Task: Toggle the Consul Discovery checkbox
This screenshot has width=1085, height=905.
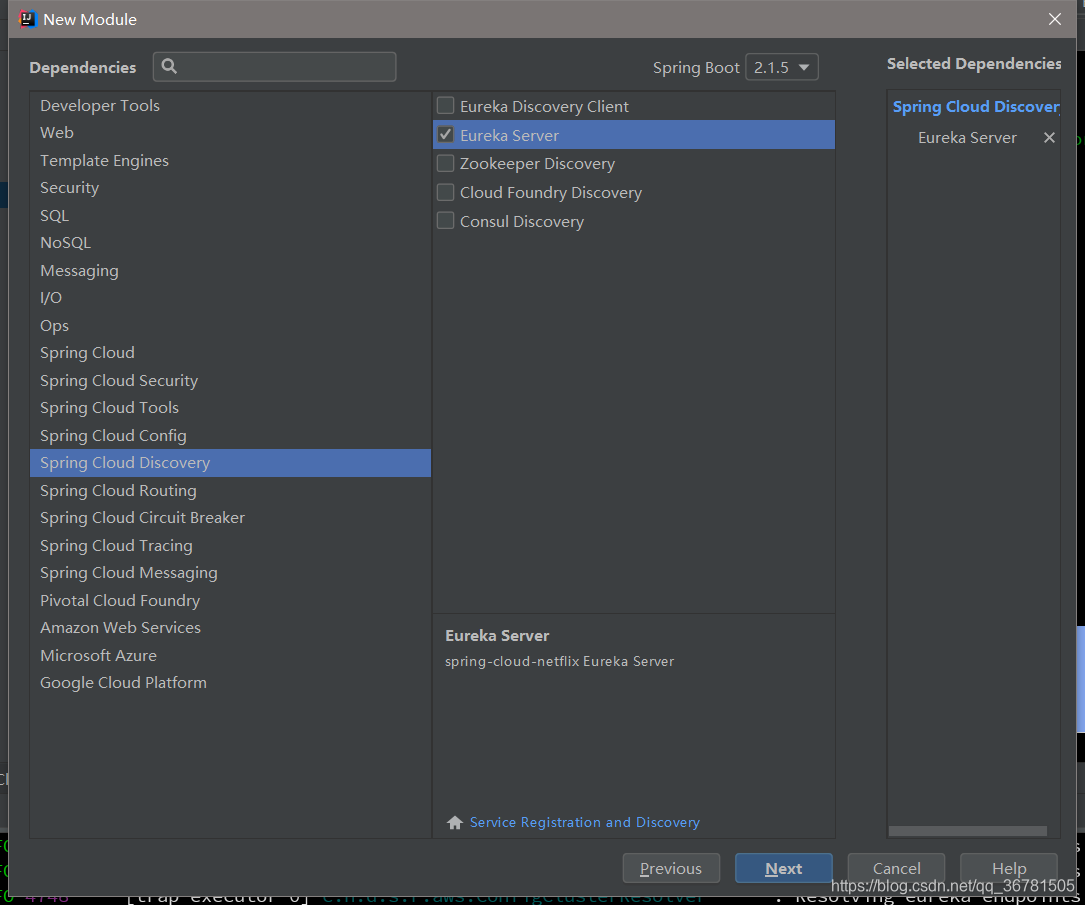Action: click(446, 221)
